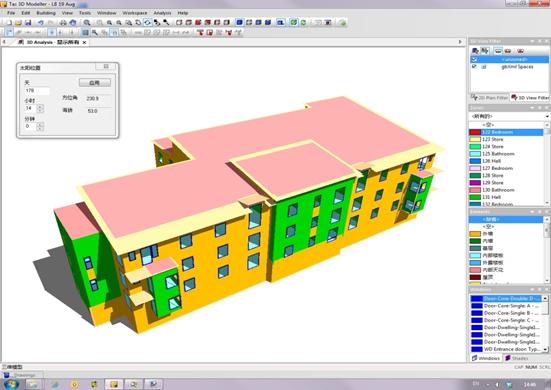Screen dimensions: 551x390
Task: Decrease the minute value with the spinner down arrow
Action: click(40, 128)
